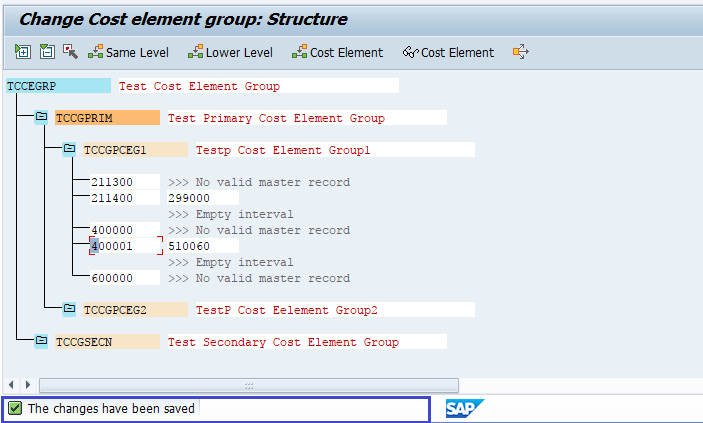The width and height of the screenshot is (703, 423).
Task: Click the Select node cursor icon
Action: (x=69, y=52)
